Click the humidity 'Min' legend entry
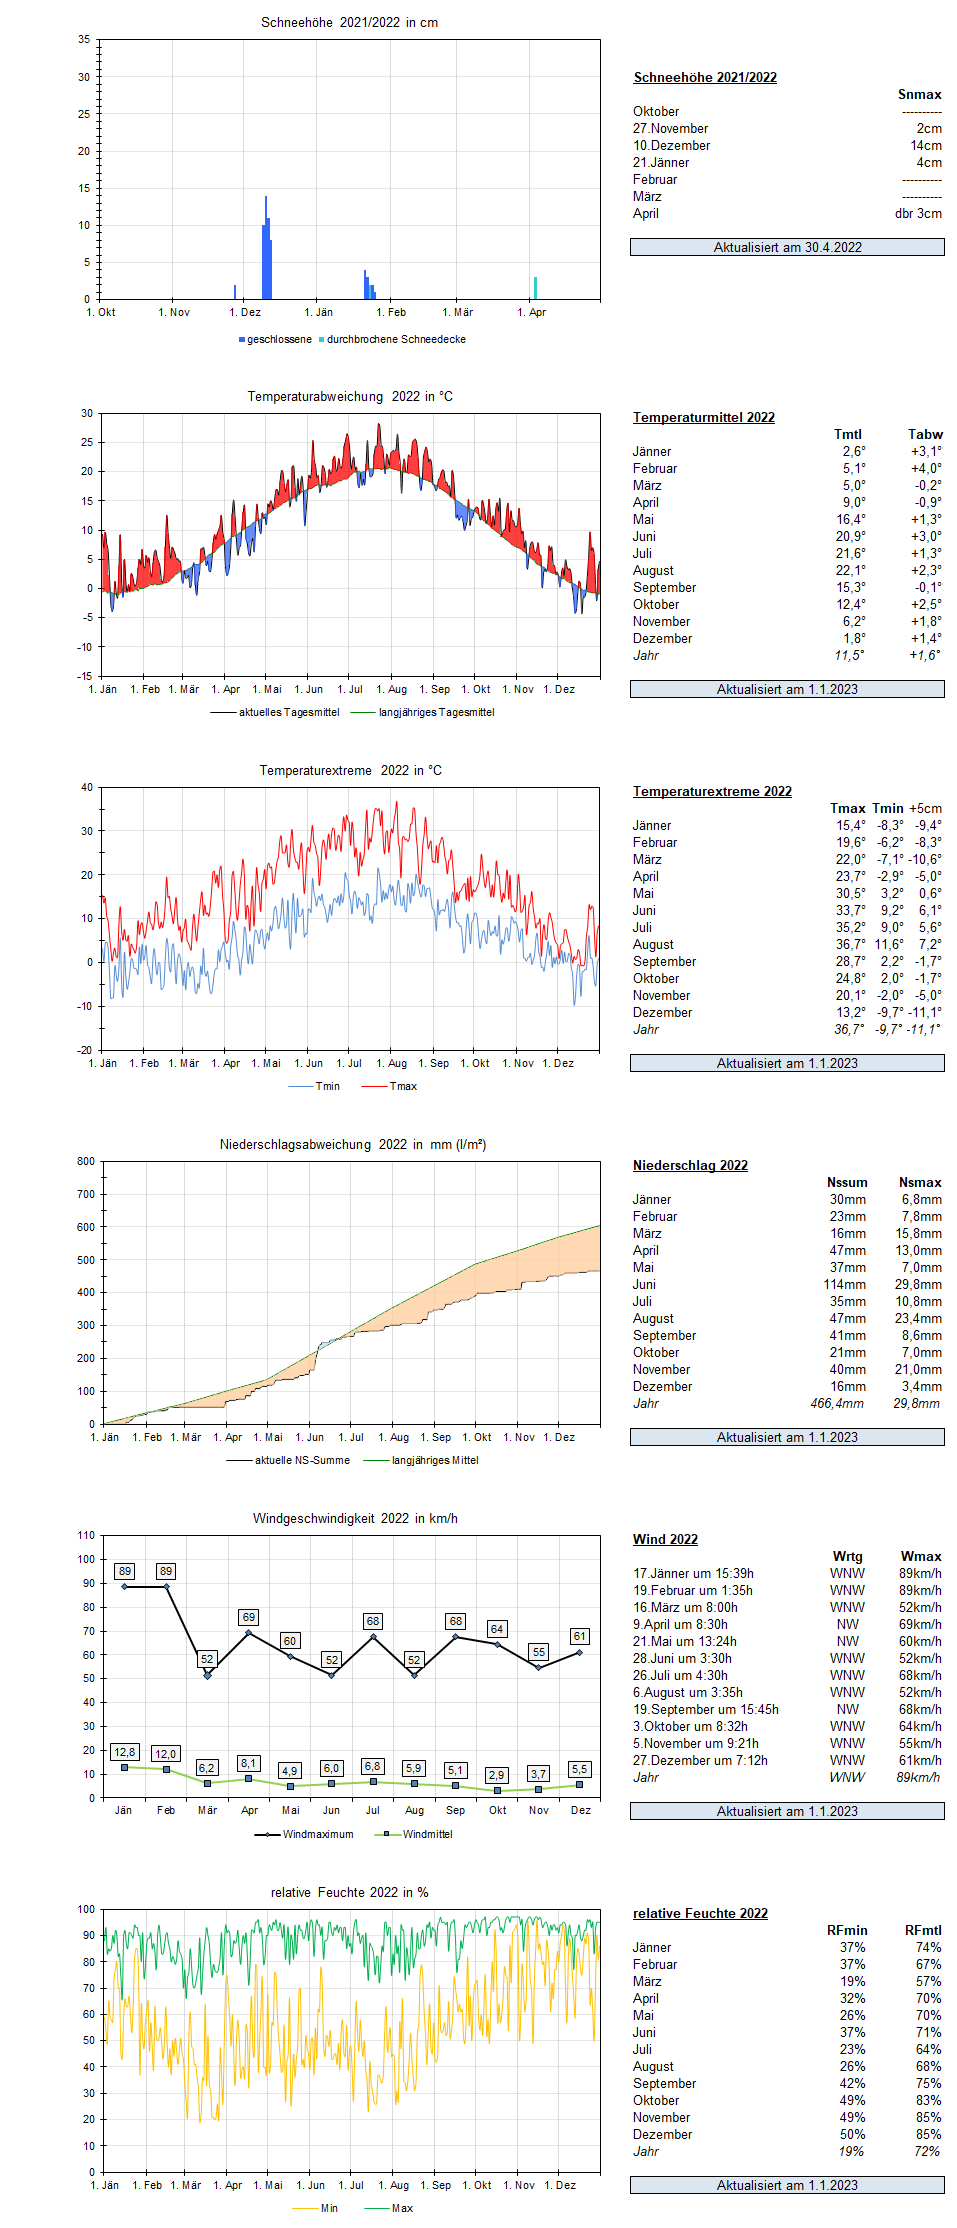 [316, 2208]
